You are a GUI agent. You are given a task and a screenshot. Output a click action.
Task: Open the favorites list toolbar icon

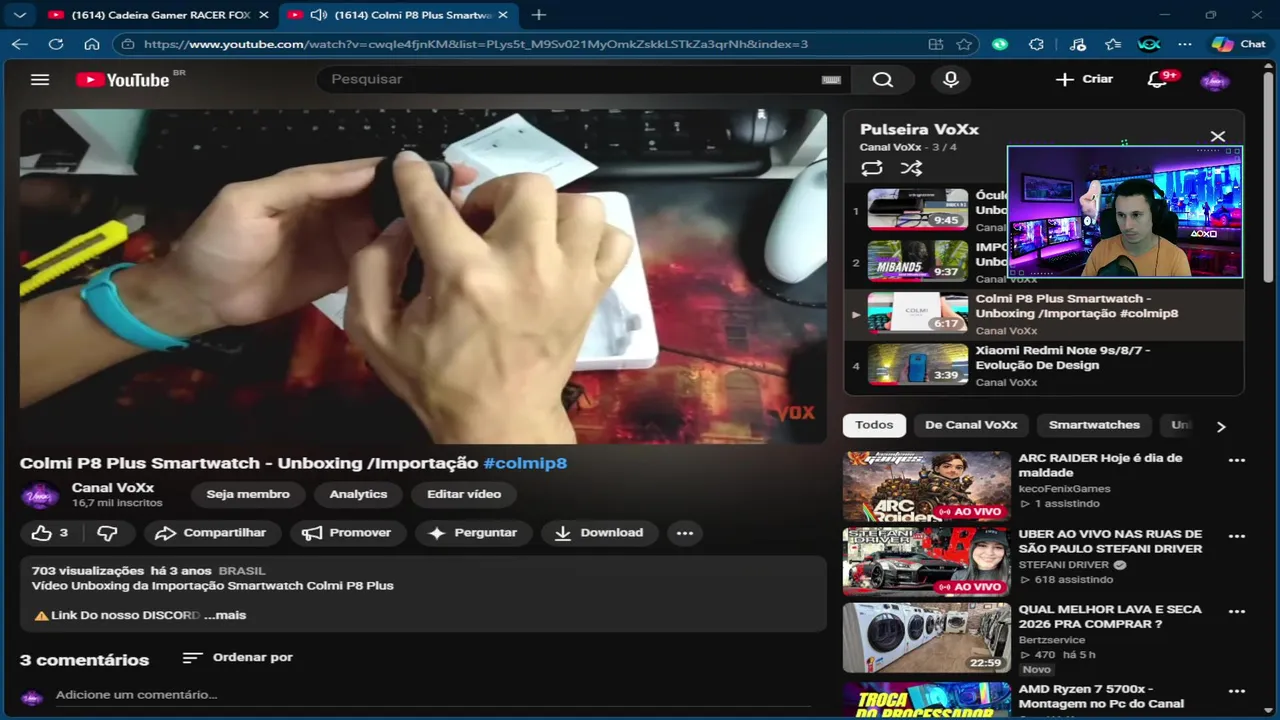click(x=1113, y=44)
